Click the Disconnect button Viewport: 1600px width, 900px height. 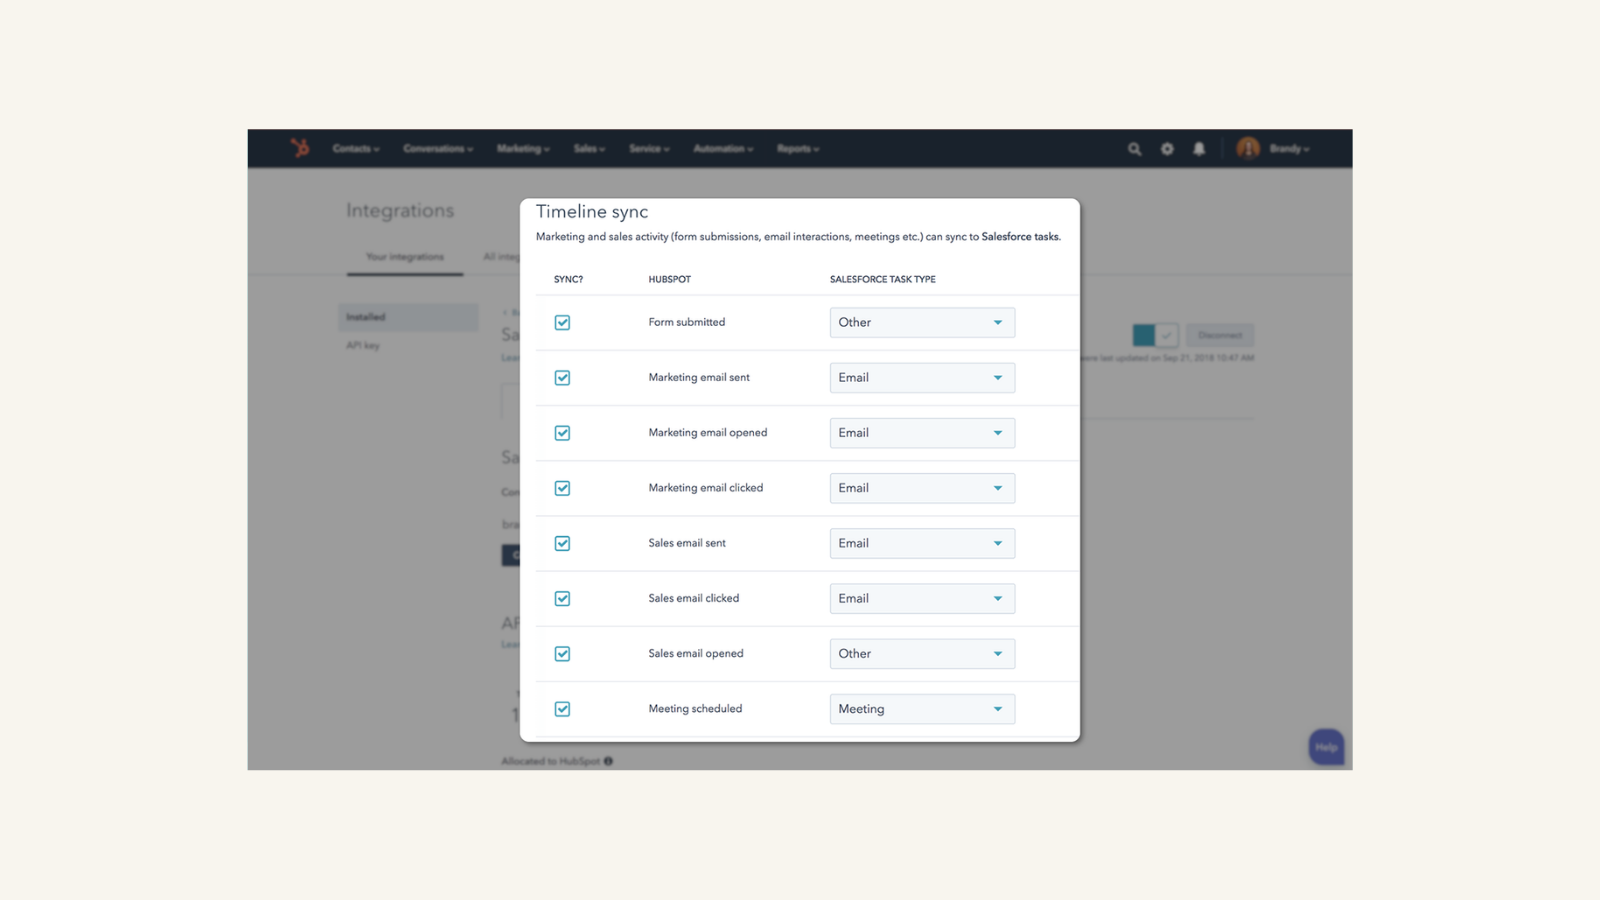(1219, 335)
